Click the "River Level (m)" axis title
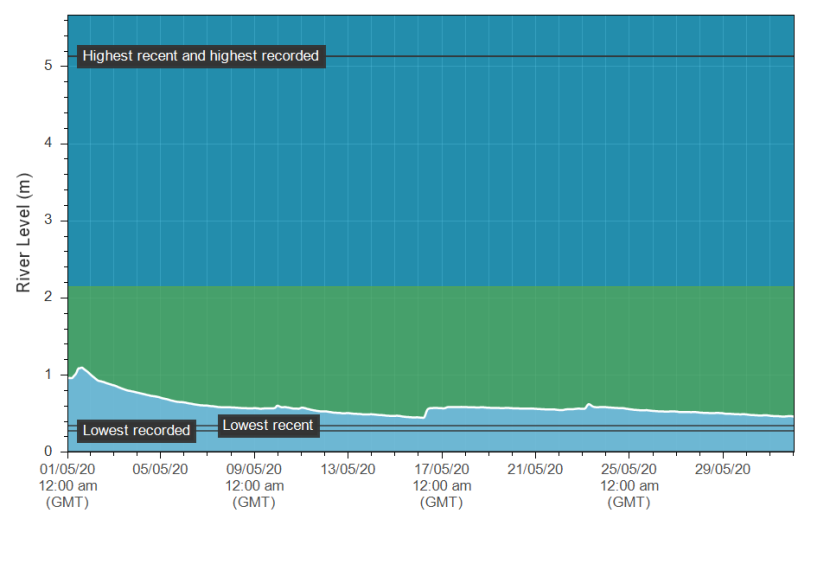 coord(24,233)
